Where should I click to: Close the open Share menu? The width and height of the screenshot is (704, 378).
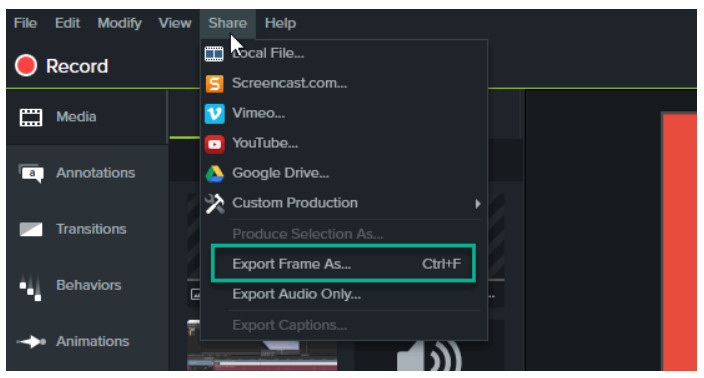[x=228, y=23]
